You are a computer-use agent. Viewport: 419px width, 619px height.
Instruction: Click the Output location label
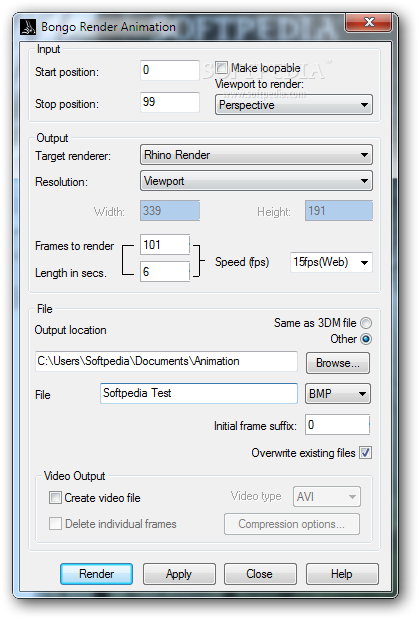[70, 330]
